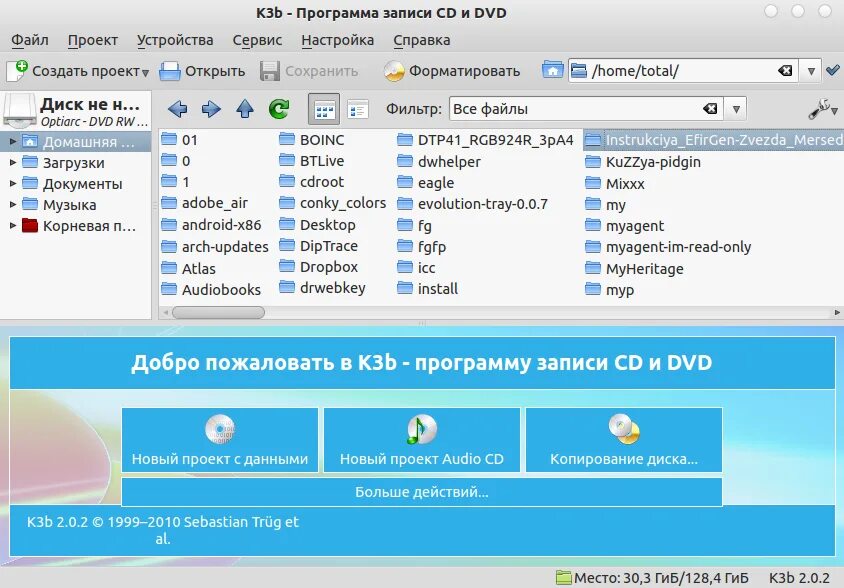Open the Сервис menu
Screen dimensions: 844x588
pyautogui.click(x=257, y=40)
